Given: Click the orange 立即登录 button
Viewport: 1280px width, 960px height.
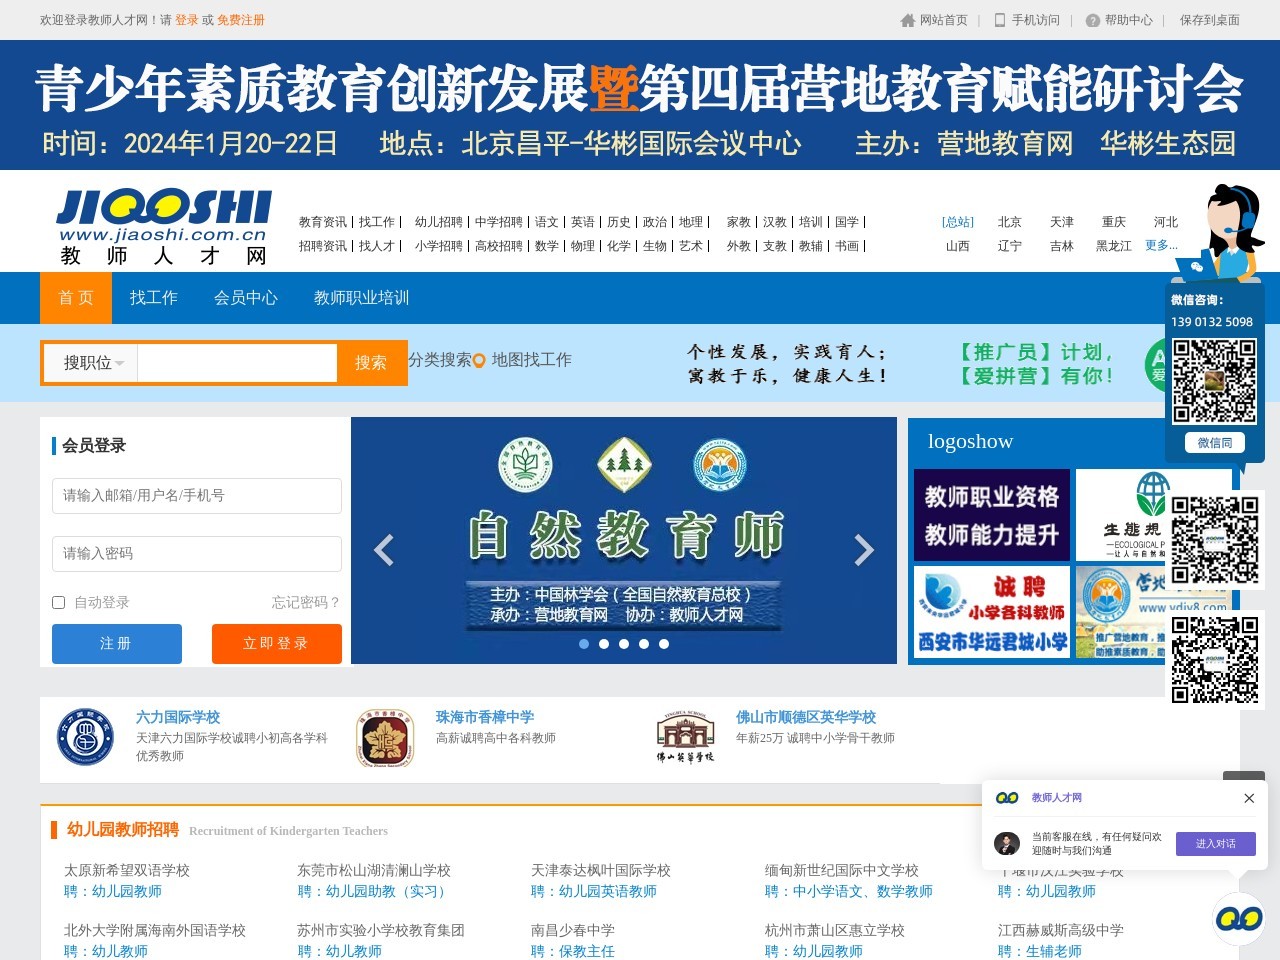Looking at the screenshot, I should pos(276,644).
